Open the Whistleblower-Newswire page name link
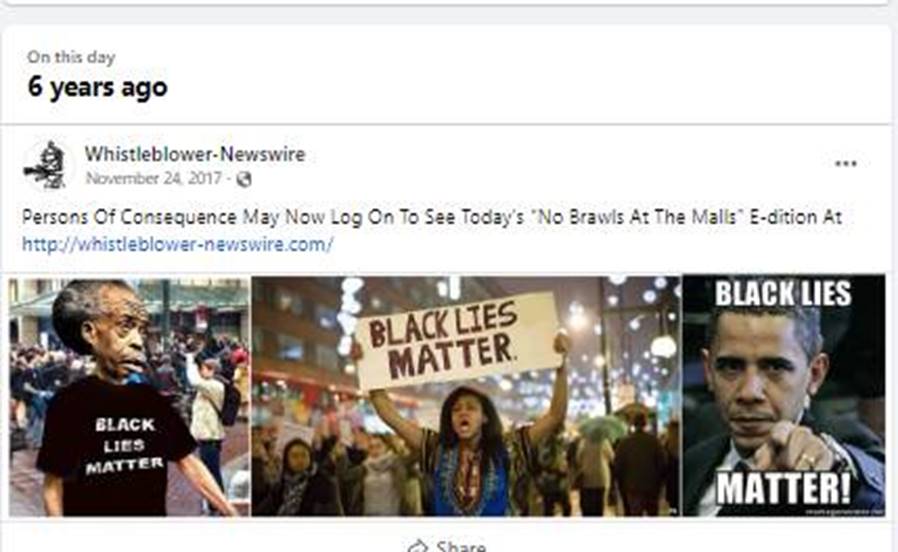Viewport: 898px width, 552px height. [x=195, y=154]
